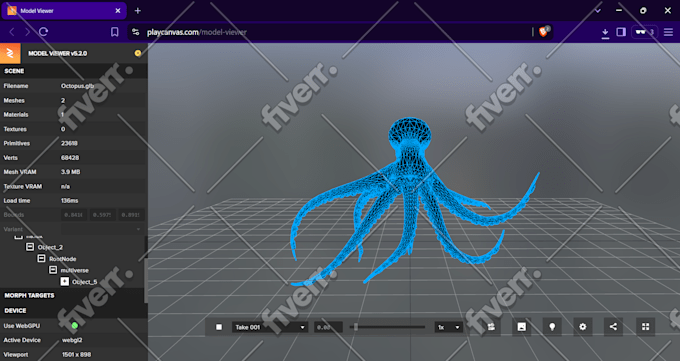Click the Verts value 68428
Image resolution: width=680 pixels, height=361 pixels.
(x=70, y=158)
